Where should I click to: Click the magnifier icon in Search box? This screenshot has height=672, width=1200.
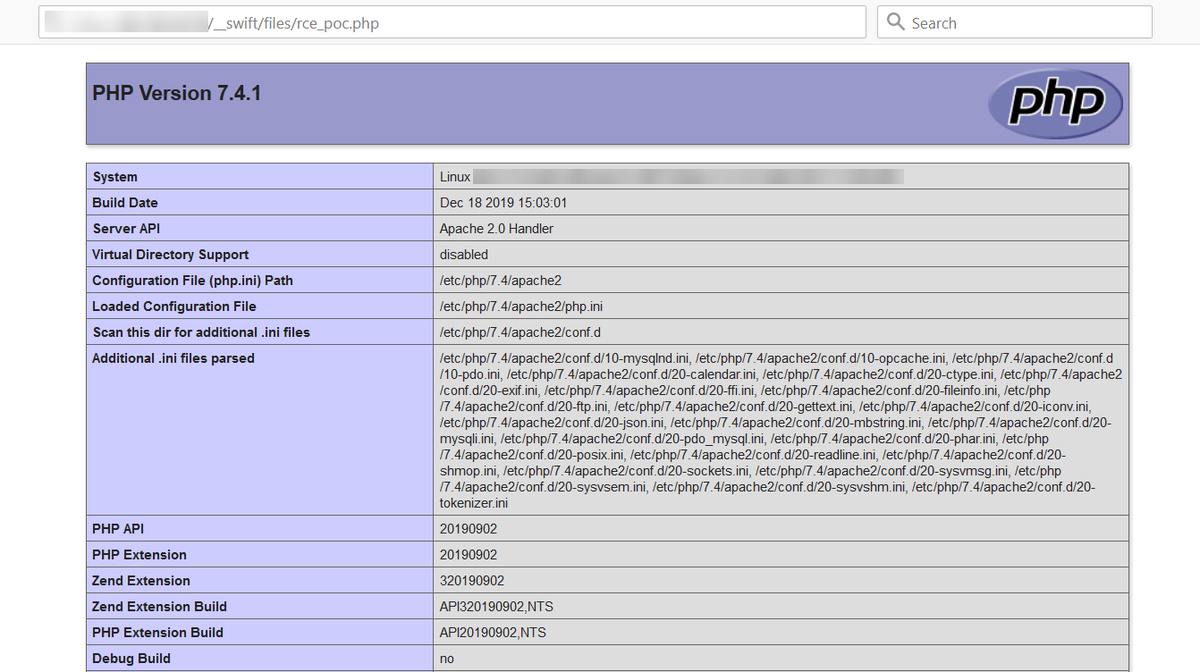(x=895, y=22)
